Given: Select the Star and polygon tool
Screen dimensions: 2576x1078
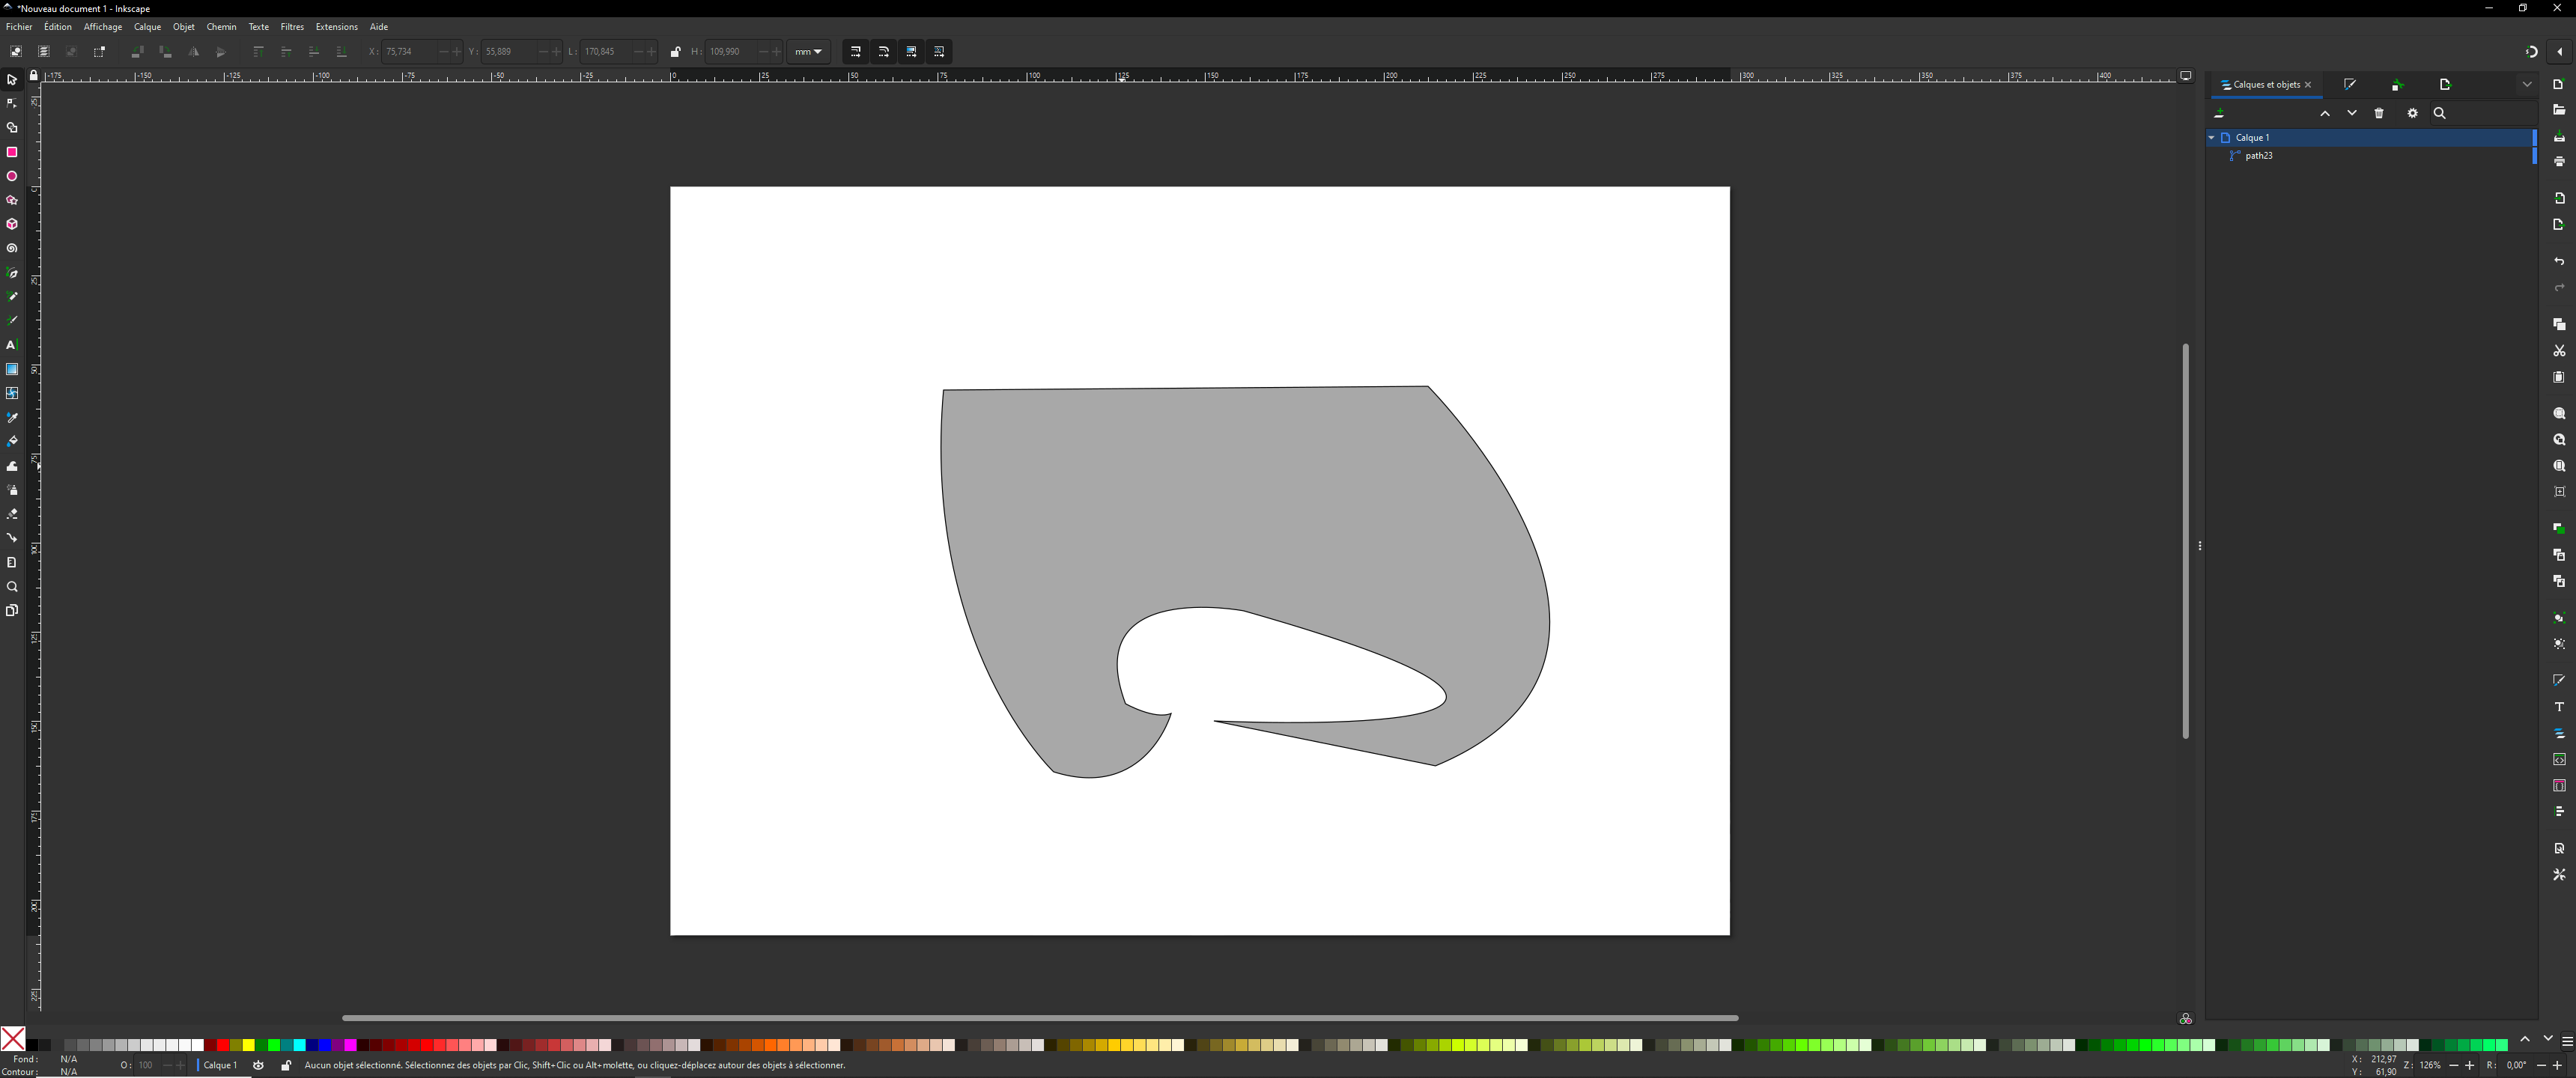Looking at the screenshot, I should coord(12,200).
